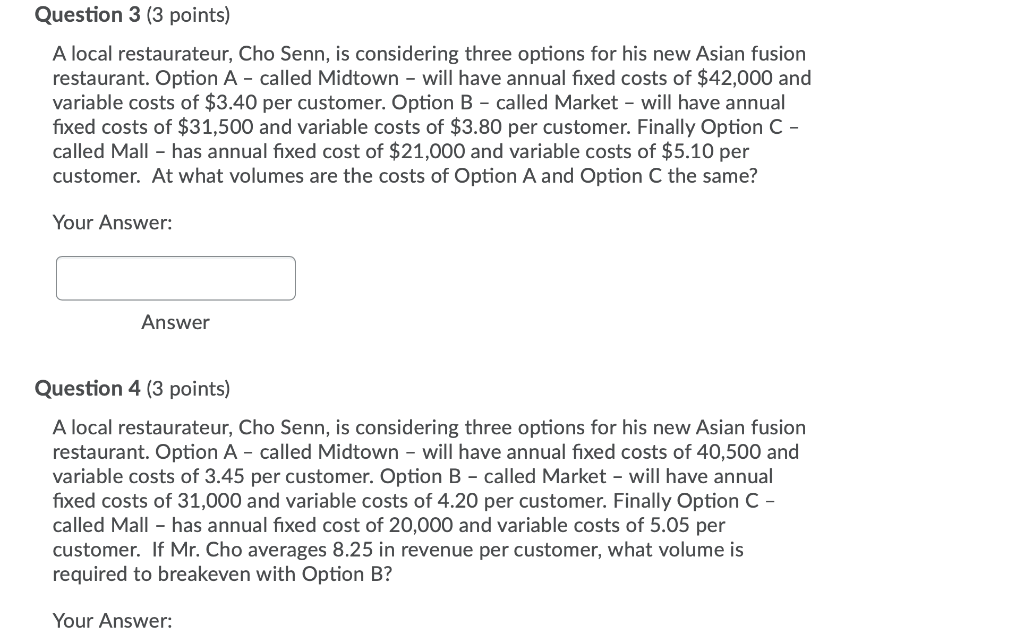Screen dimensions: 1024x634
Task: Click the Answer label below the input box
Action: [175, 322]
